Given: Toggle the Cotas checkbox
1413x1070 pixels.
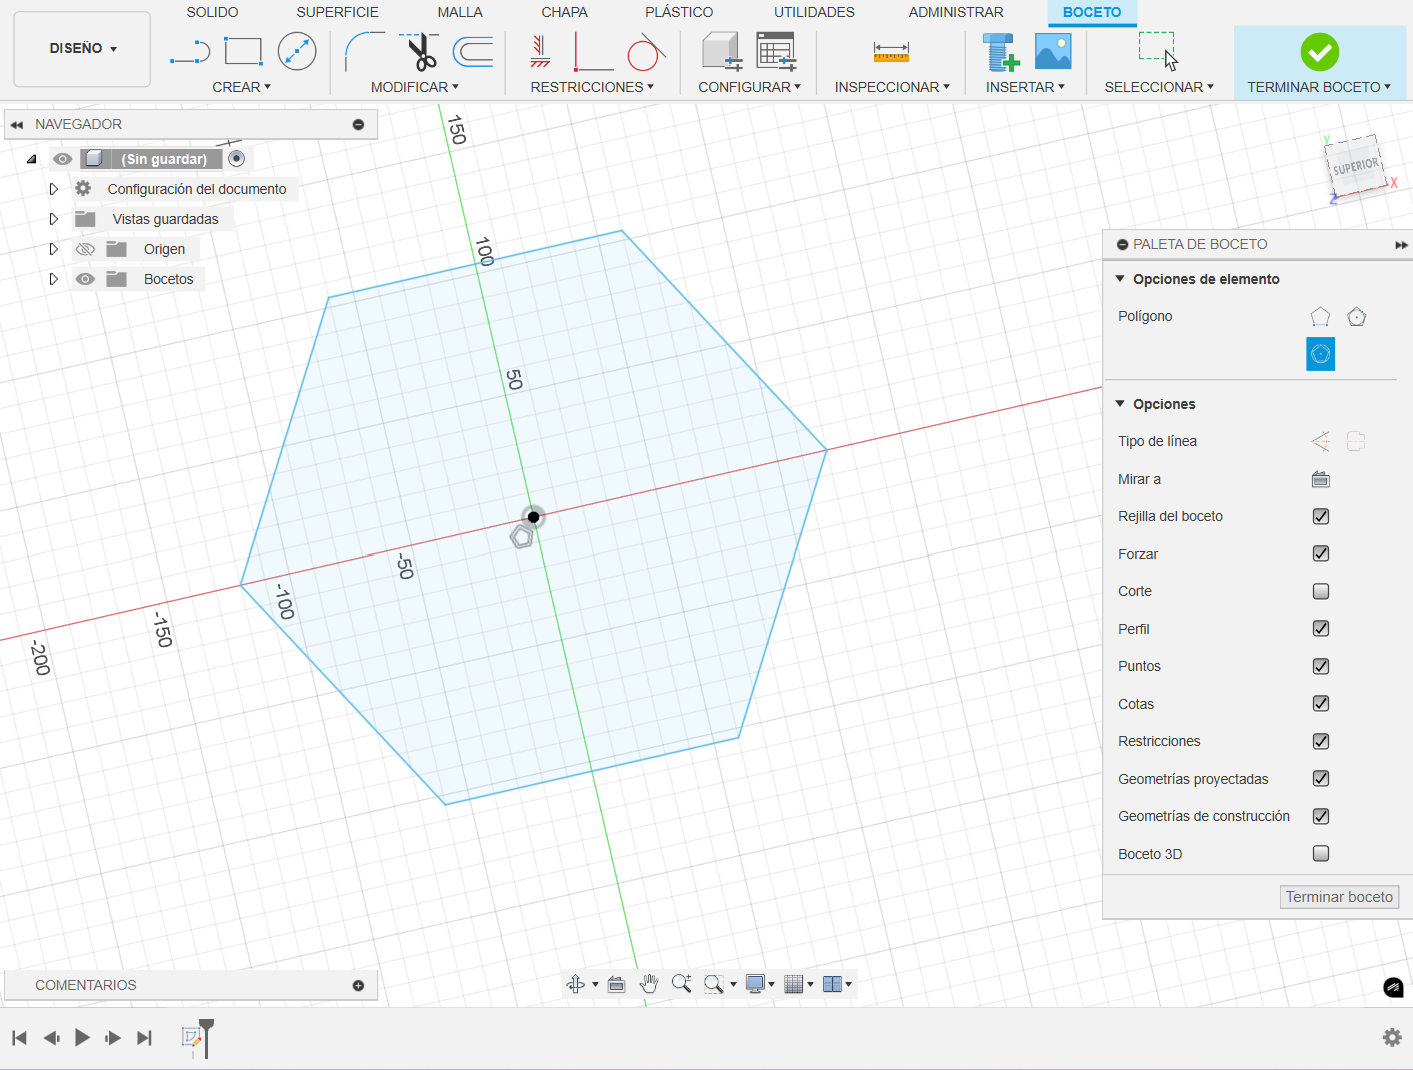Looking at the screenshot, I should pyautogui.click(x=1320, y=704).
